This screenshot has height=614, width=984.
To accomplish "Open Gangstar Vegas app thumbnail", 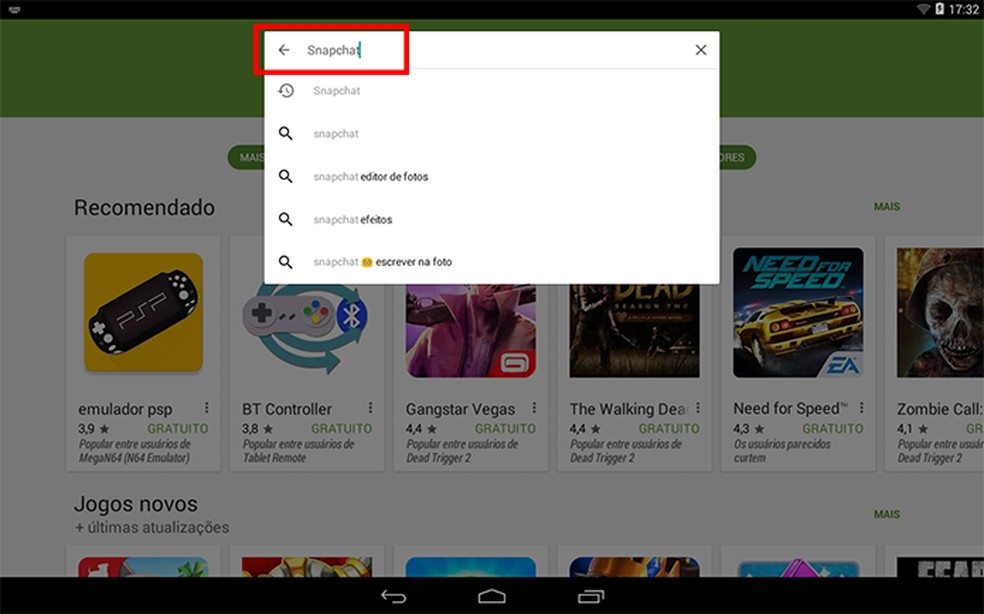I will 471,331.
